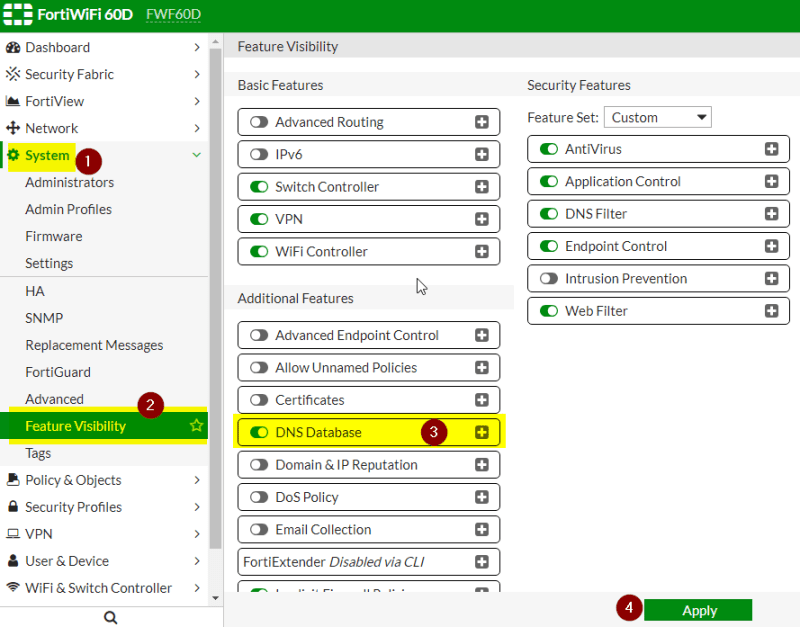Image resolution: width=800 pixels, height=627 pixels.
Task: Click the plus icon on WiFi Controller
Action: point(482,252)
